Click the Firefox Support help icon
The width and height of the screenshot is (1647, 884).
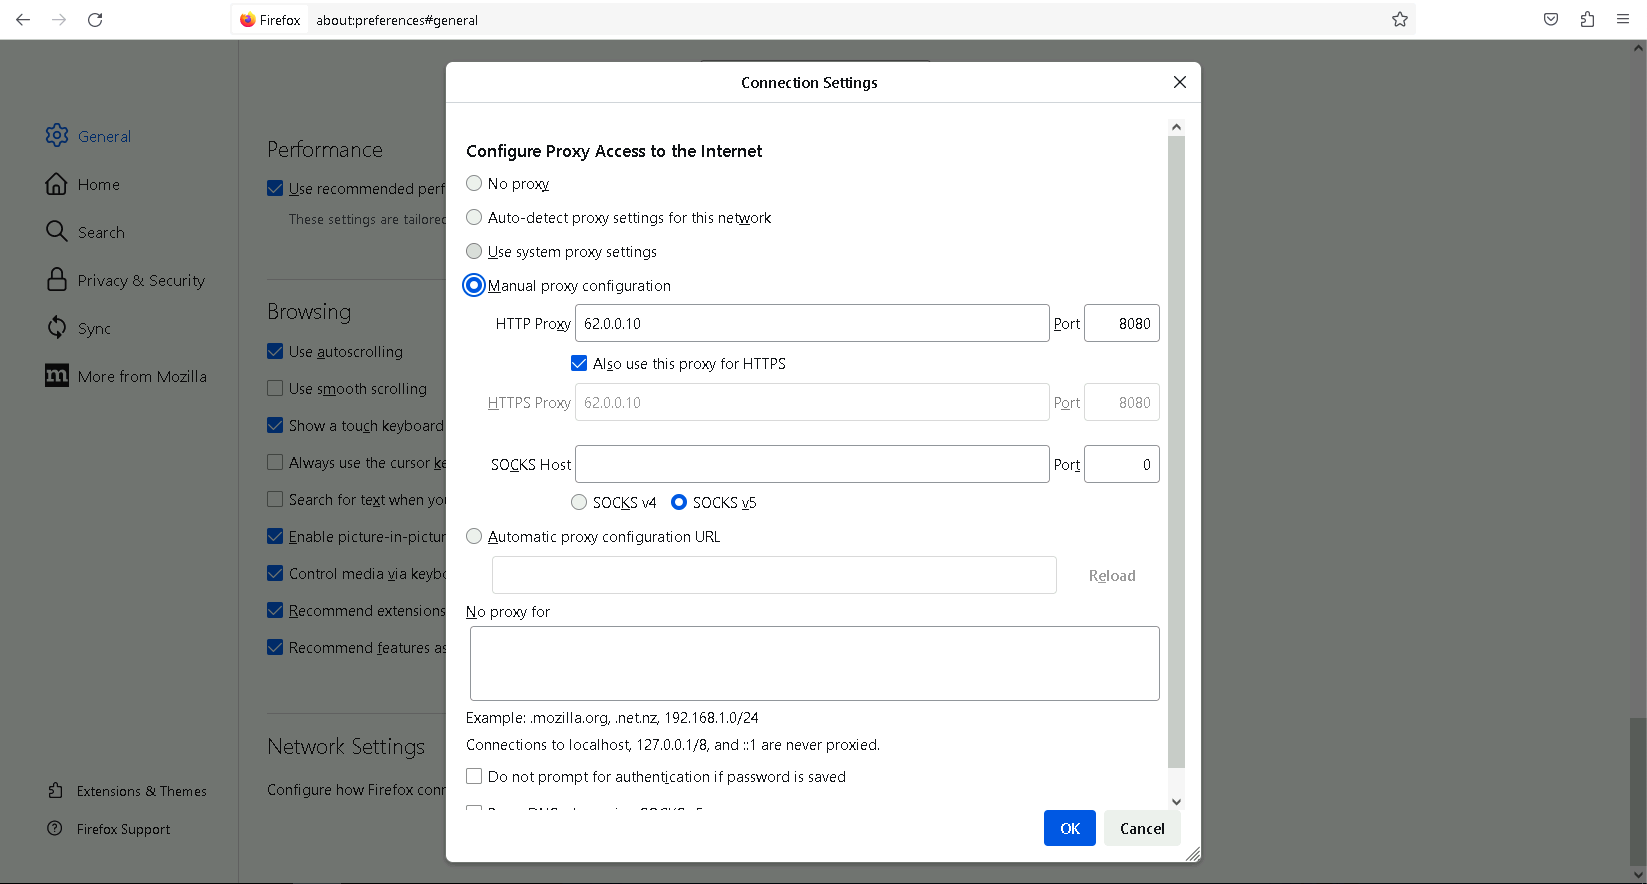pos(55,829)
